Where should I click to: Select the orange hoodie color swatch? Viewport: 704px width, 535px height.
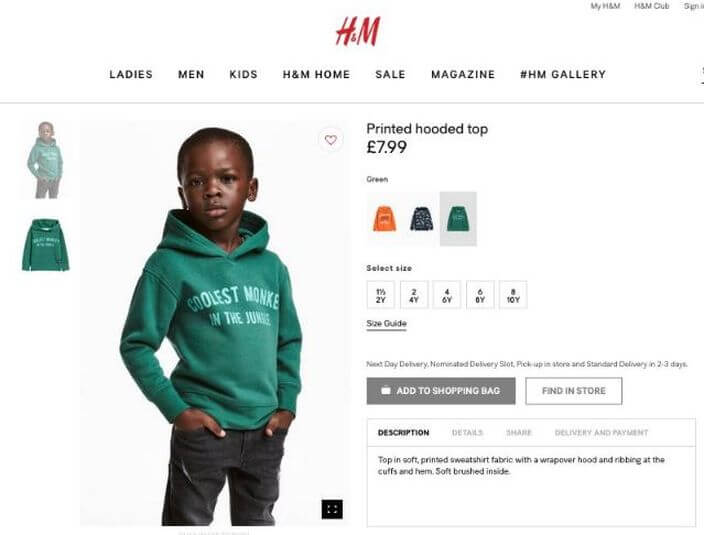click(385, 219)
